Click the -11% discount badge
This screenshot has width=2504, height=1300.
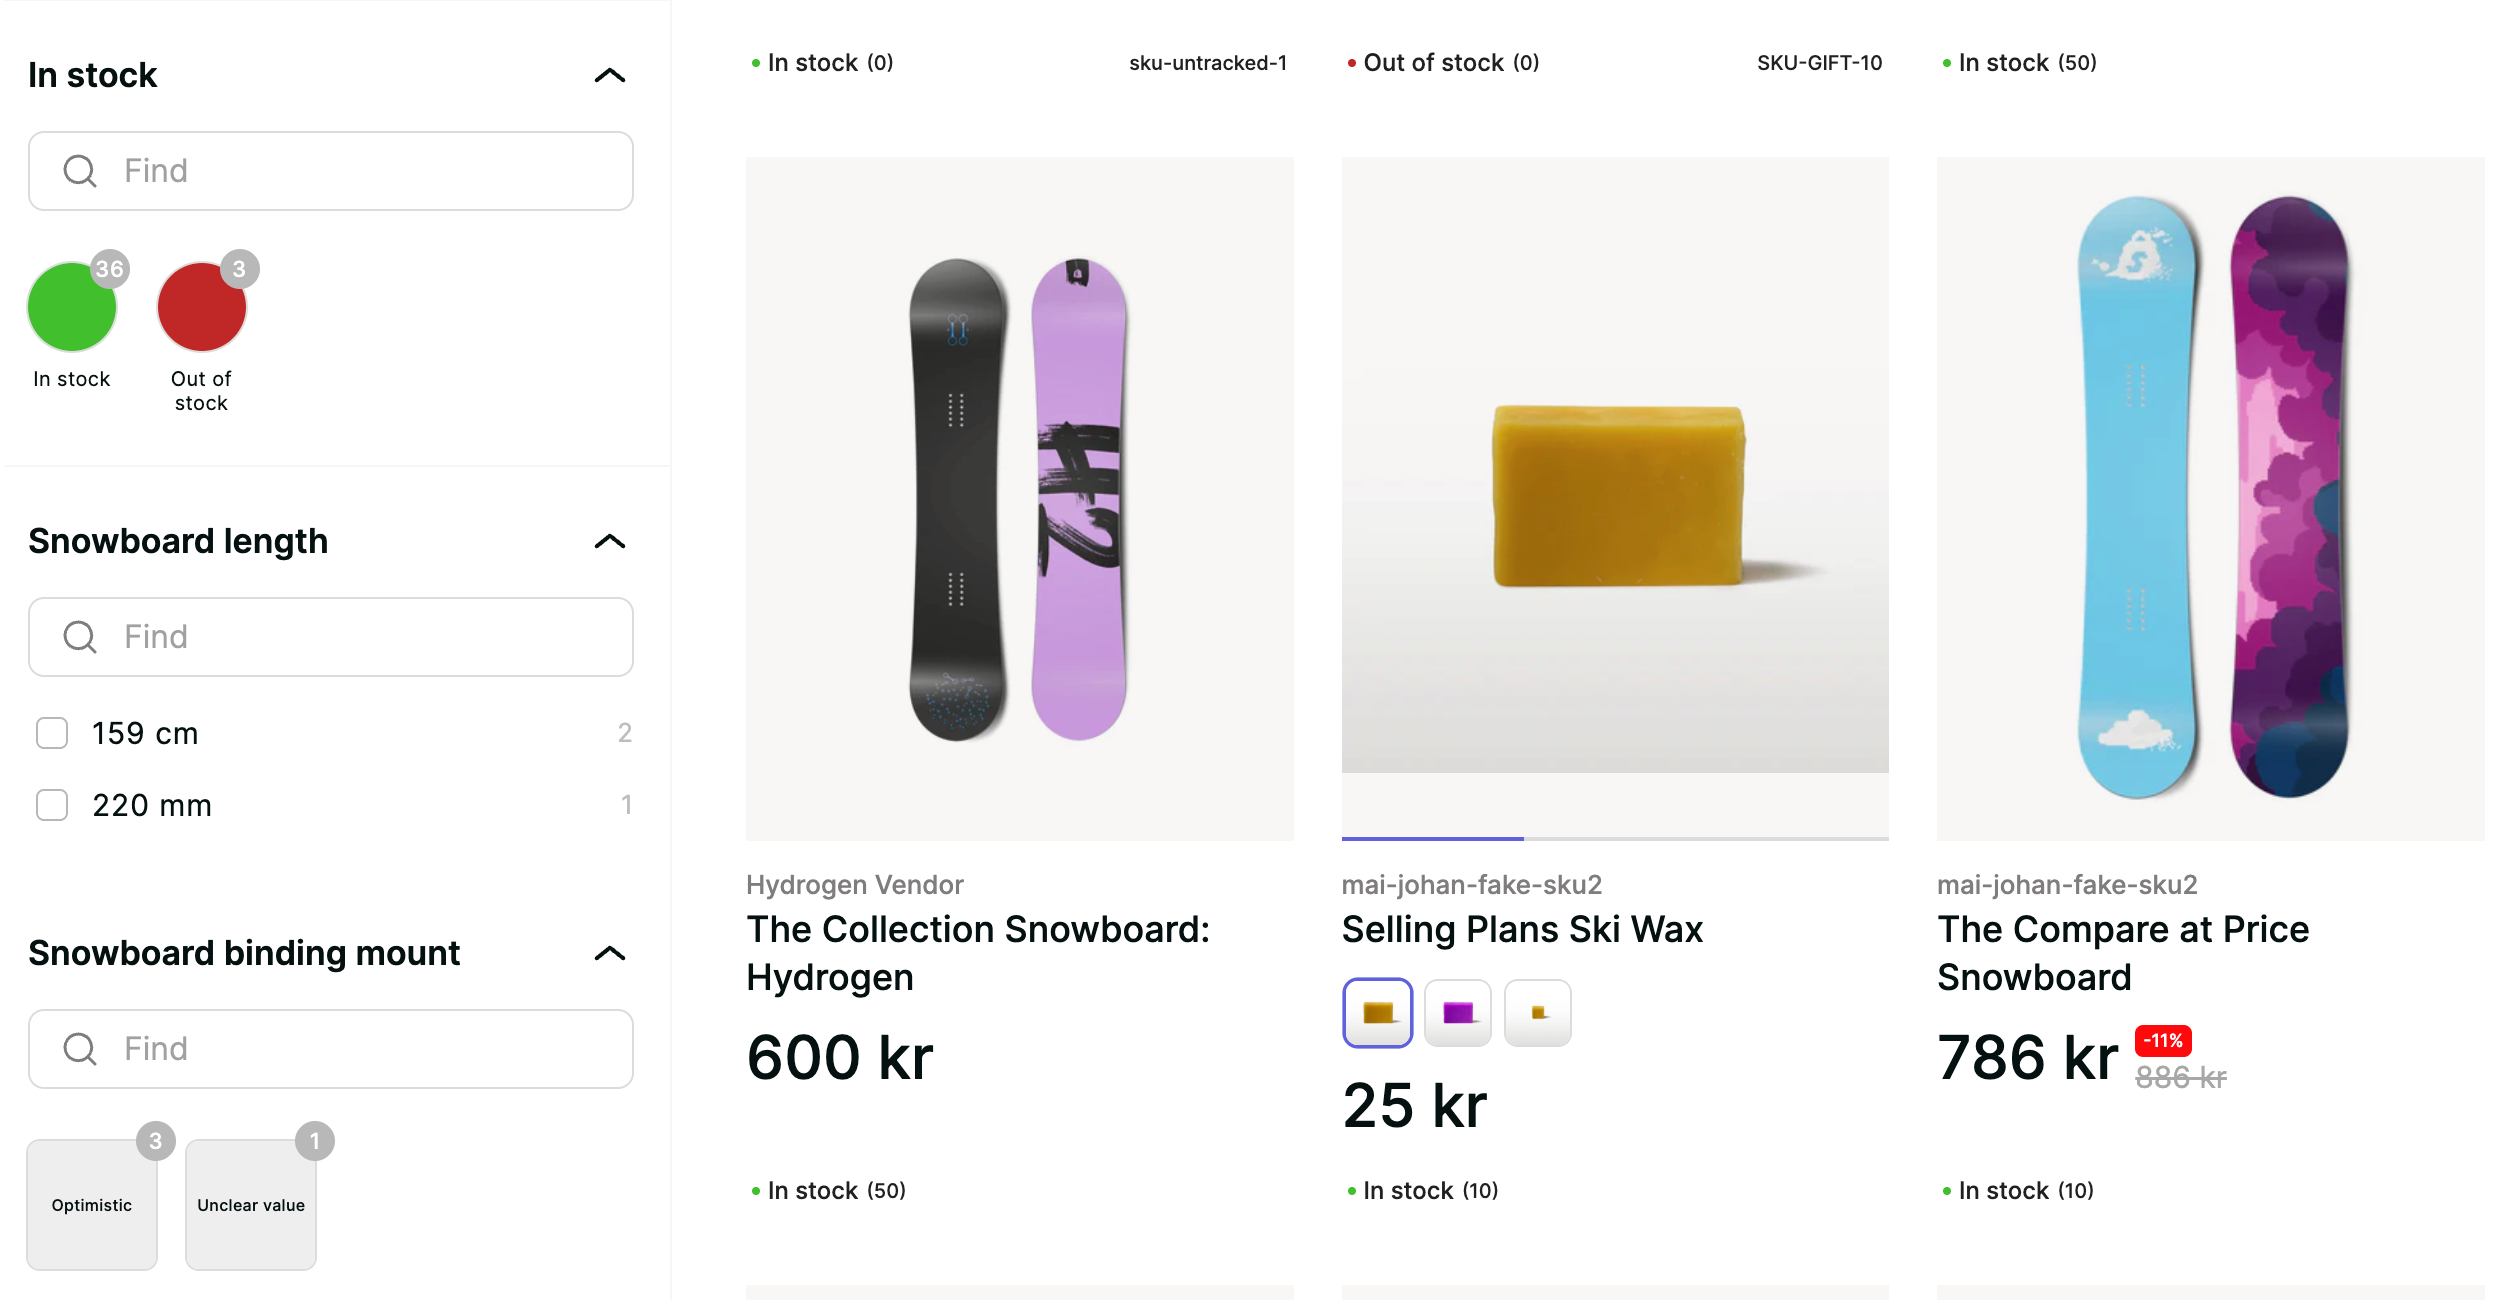point(2162,1041)
